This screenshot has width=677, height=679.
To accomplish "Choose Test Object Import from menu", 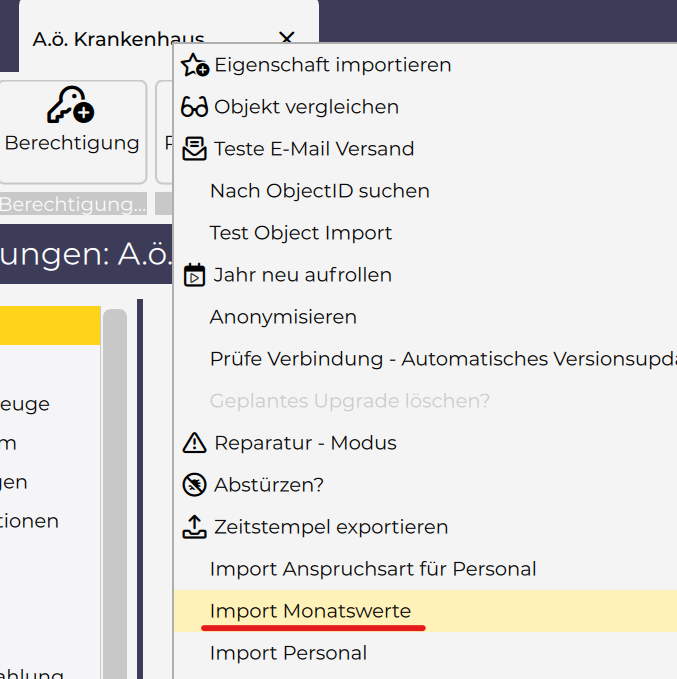I will 300,233.
